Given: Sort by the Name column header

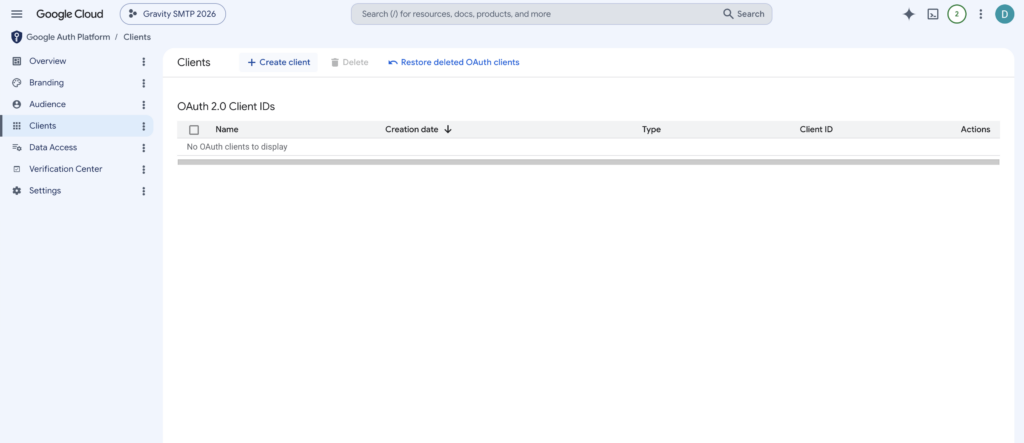Looking at the screenshot, I should [227, 129].
